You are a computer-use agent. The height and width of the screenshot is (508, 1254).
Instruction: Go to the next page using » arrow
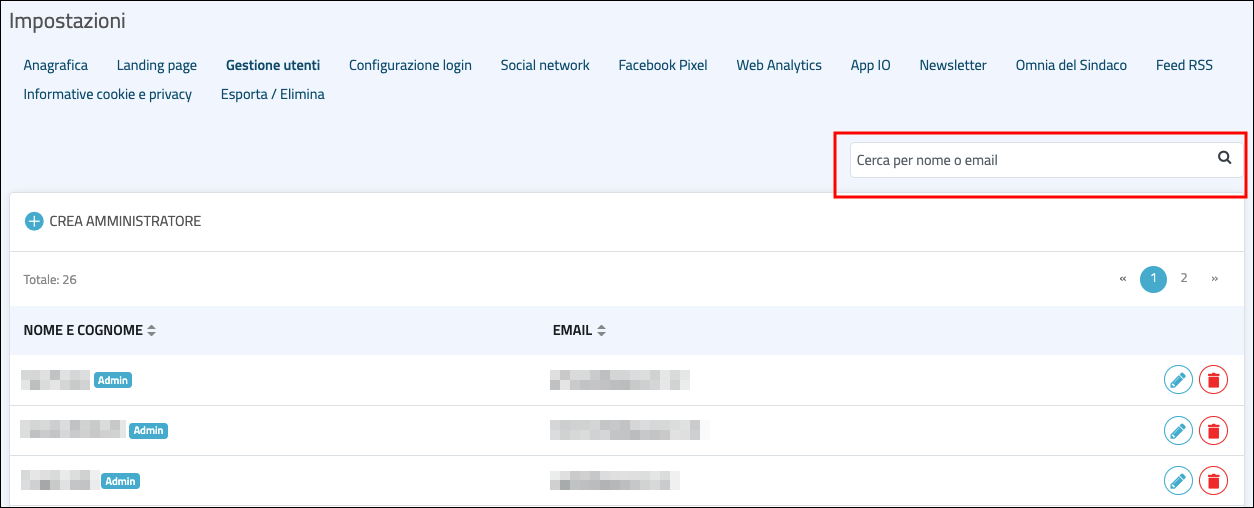pos(1214,279)
